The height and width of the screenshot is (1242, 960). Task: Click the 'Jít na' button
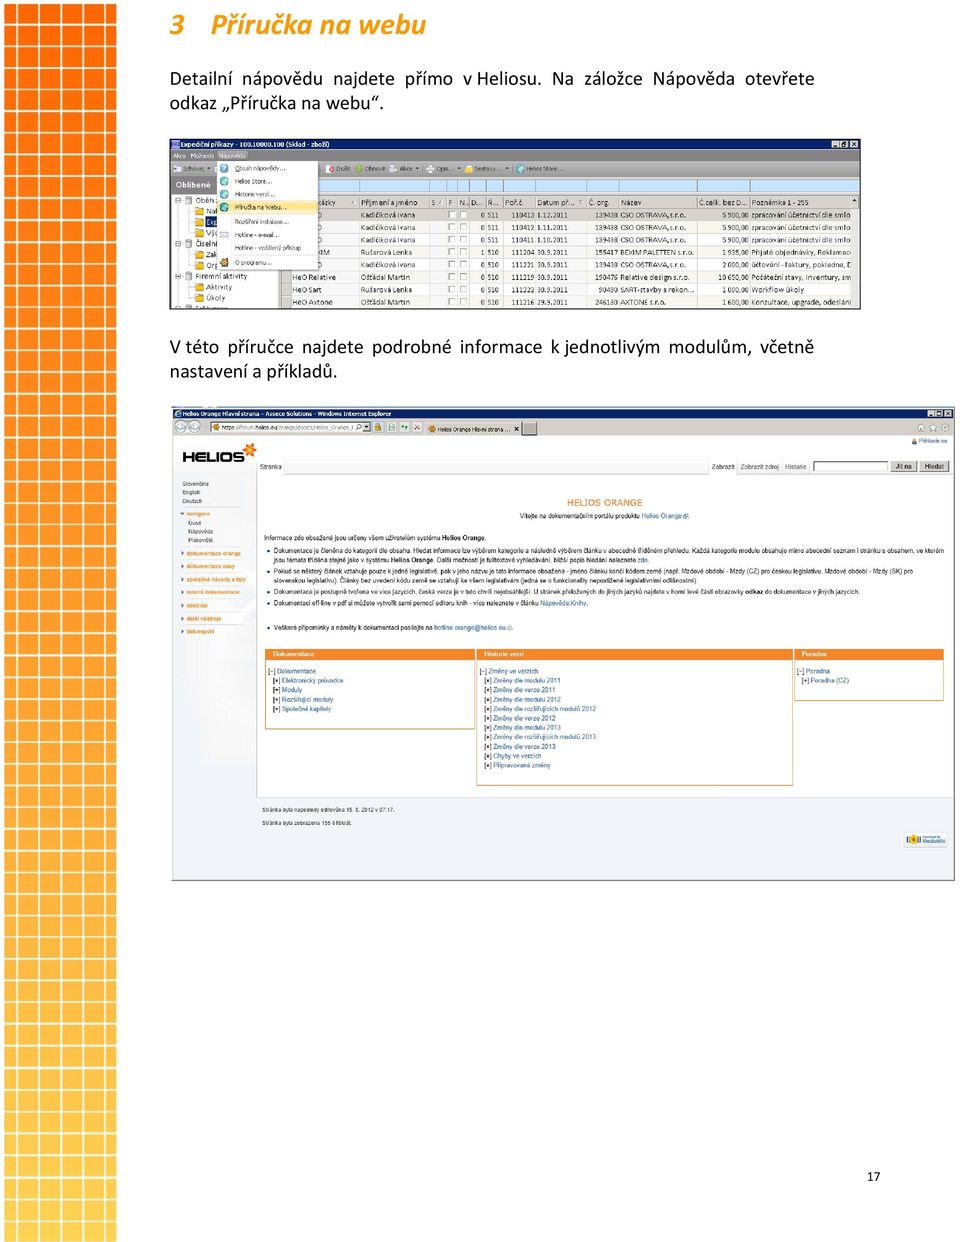904,467
